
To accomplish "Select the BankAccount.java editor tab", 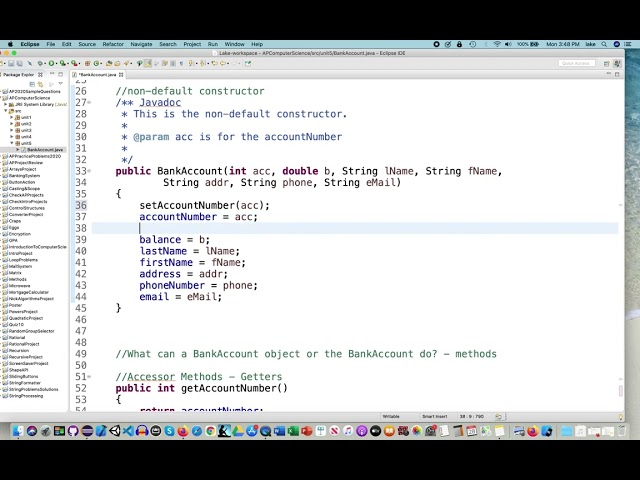I will pos(98,75).
